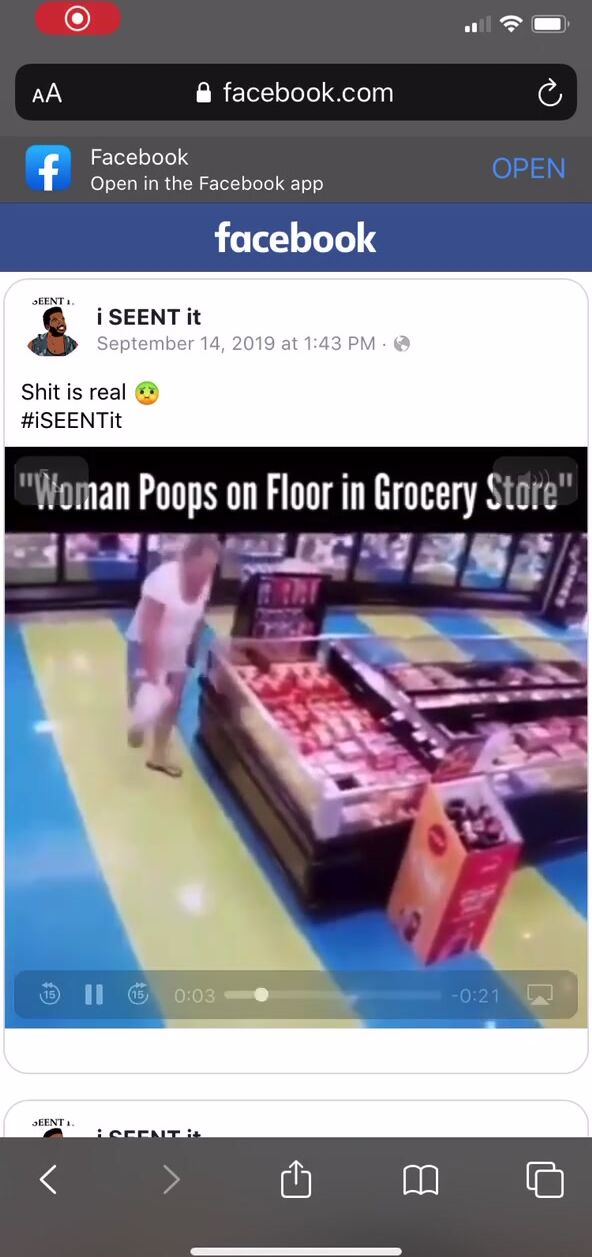Click the video progress slider knob
This screenshot has height=1257, width=592.
(261, 995)
